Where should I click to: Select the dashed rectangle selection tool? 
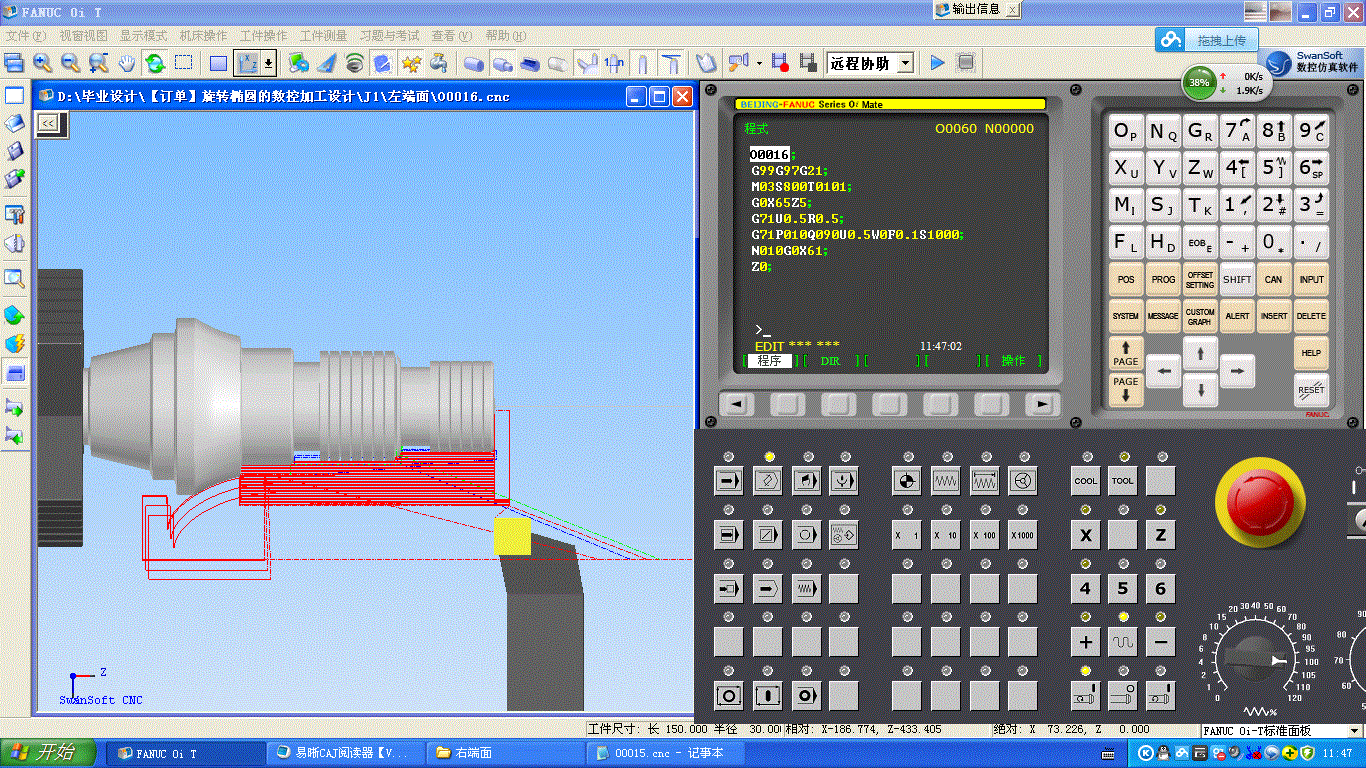point(183,63)
